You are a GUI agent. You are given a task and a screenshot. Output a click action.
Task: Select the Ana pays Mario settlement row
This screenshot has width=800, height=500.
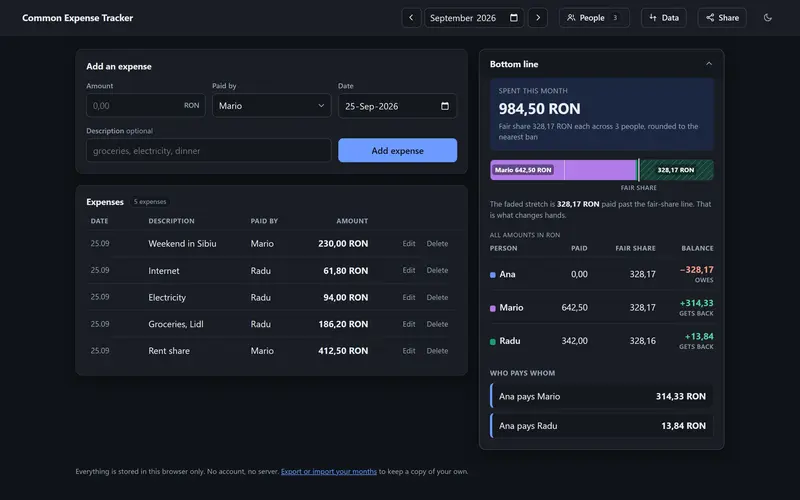click(x=602, y=396)
